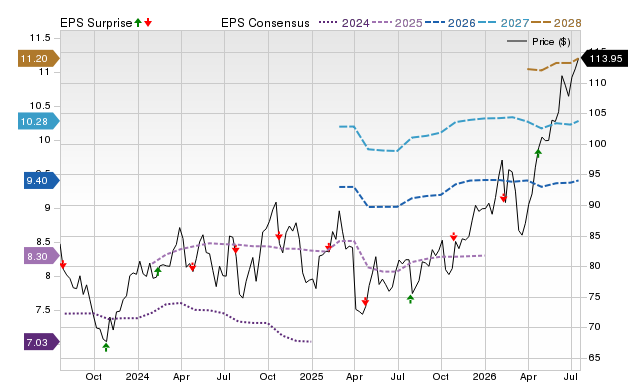
Task: Click the green surprise arrow at the late-2023 price low
Action: click(x=106, y=347)
